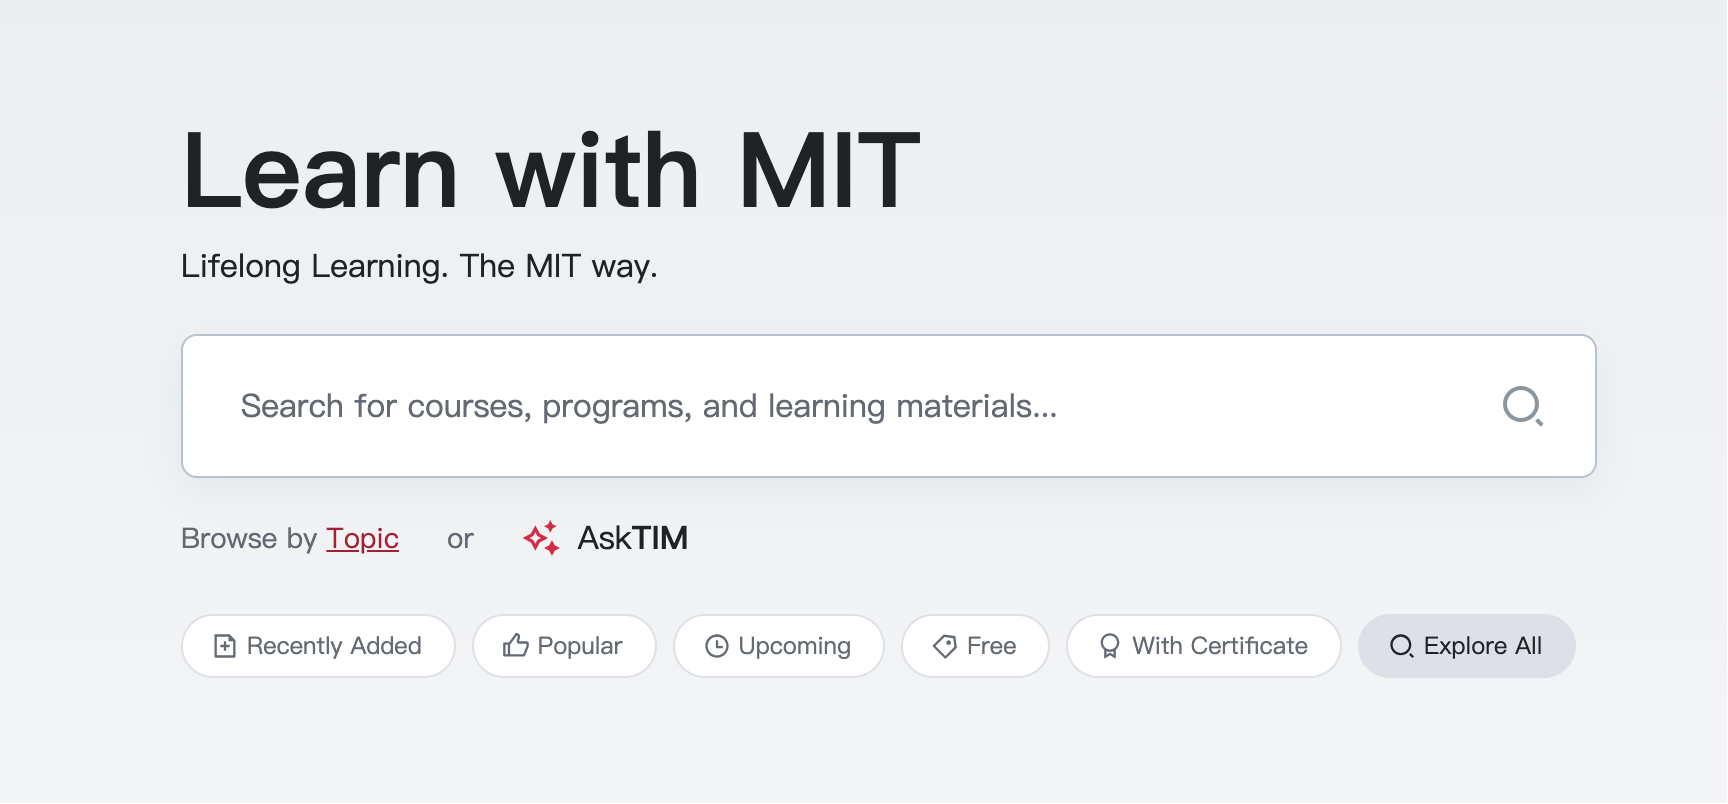Show Popular courses label

tap(580, 646)
